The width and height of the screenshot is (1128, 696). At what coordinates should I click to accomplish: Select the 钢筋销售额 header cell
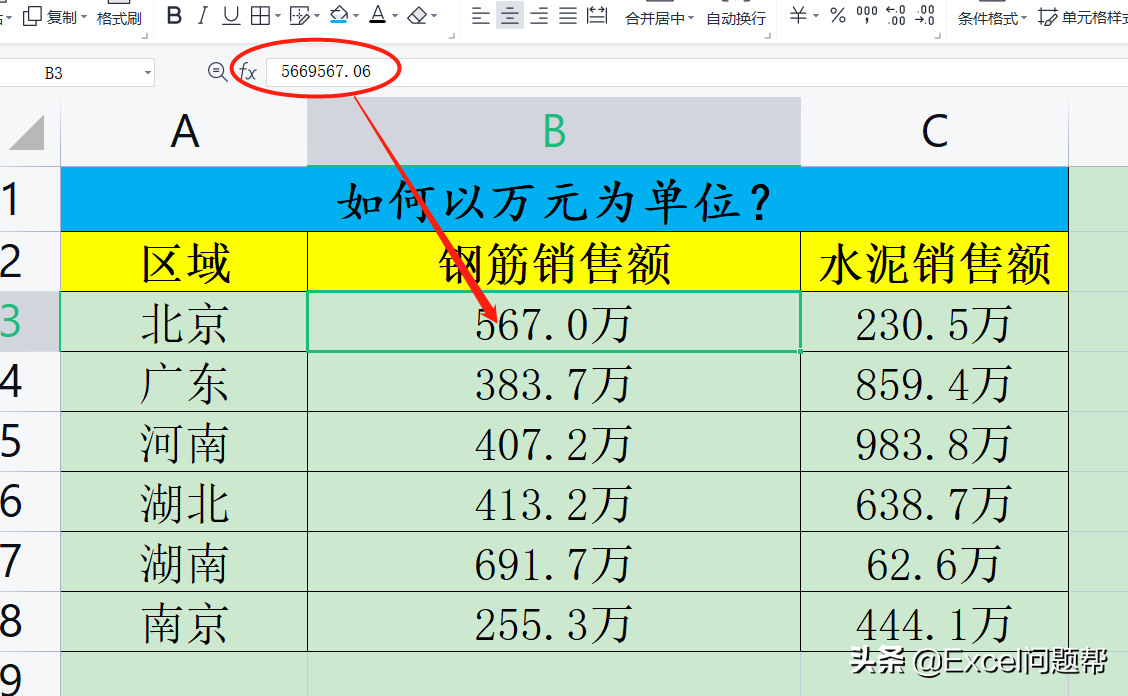[554, 262]
